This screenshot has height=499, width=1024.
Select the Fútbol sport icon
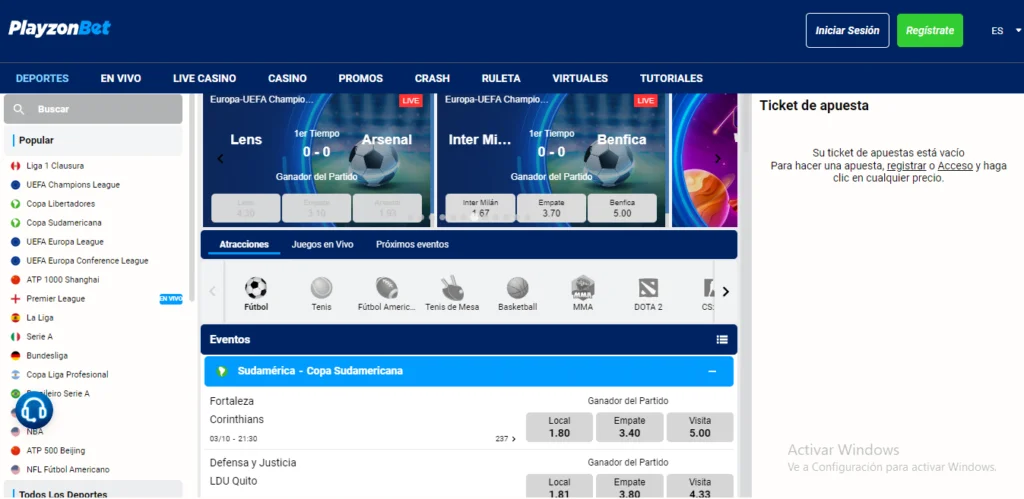pyautogui.click(x=256, y=290)
